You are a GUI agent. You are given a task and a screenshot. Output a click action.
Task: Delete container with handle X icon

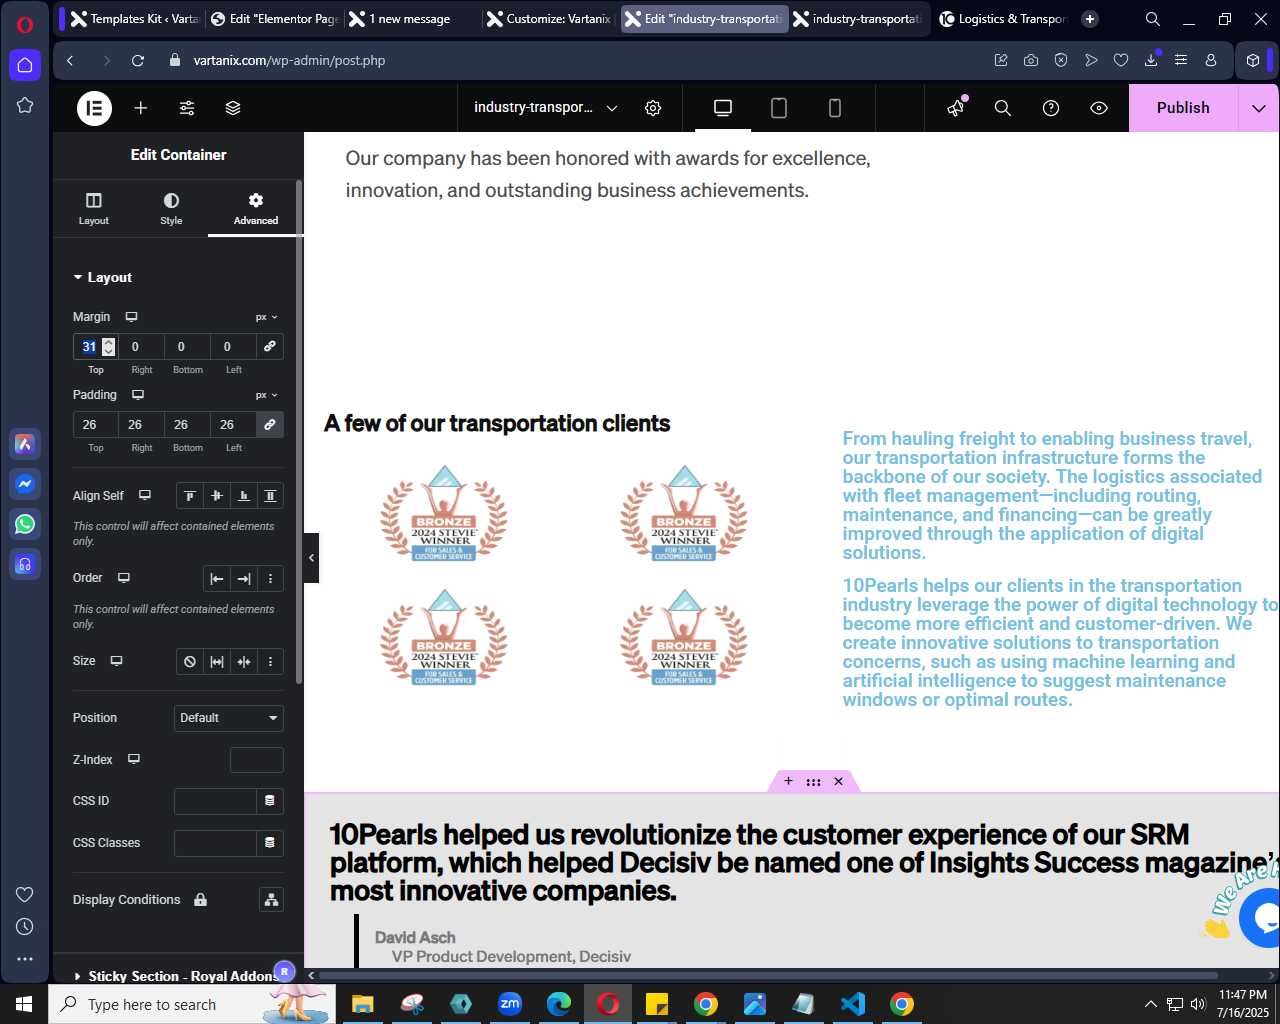tap(838, 781)
